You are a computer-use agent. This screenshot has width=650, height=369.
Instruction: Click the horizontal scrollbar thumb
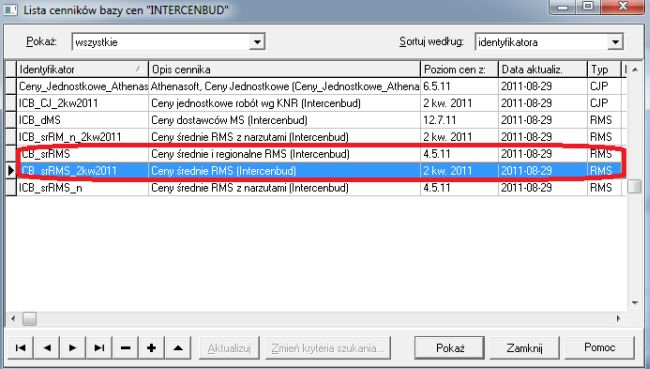point(29,318)
